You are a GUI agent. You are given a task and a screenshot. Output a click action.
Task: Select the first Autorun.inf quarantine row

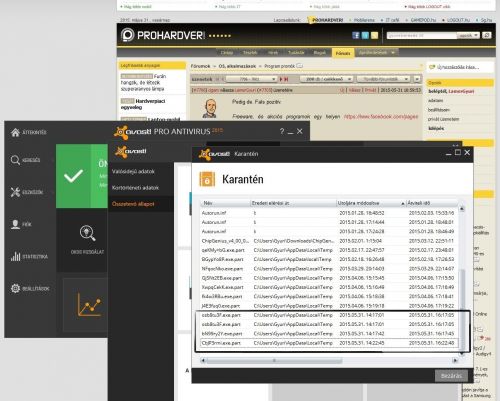(329, 213)
